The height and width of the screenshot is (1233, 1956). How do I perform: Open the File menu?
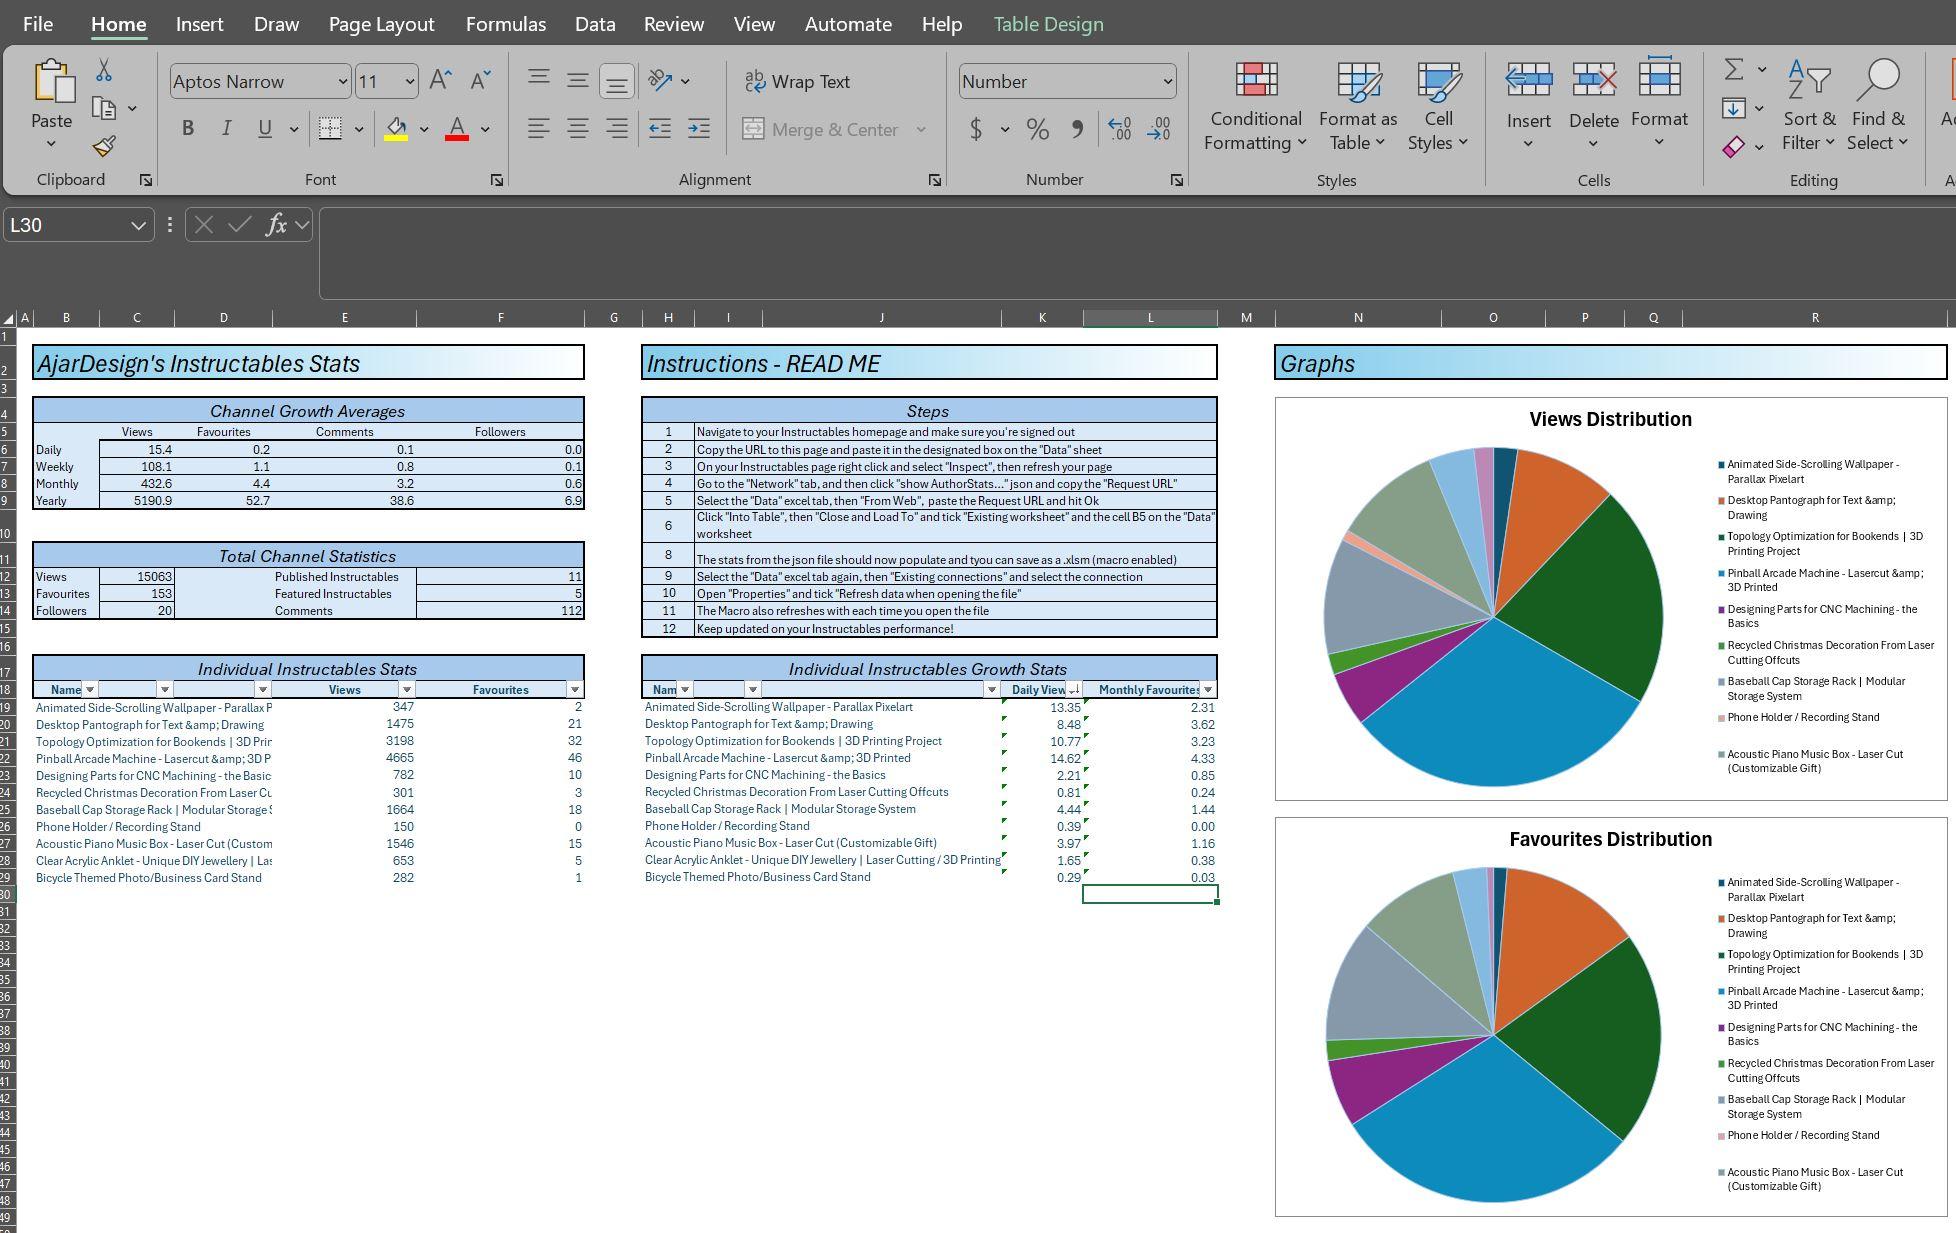[x=38, y=24]
